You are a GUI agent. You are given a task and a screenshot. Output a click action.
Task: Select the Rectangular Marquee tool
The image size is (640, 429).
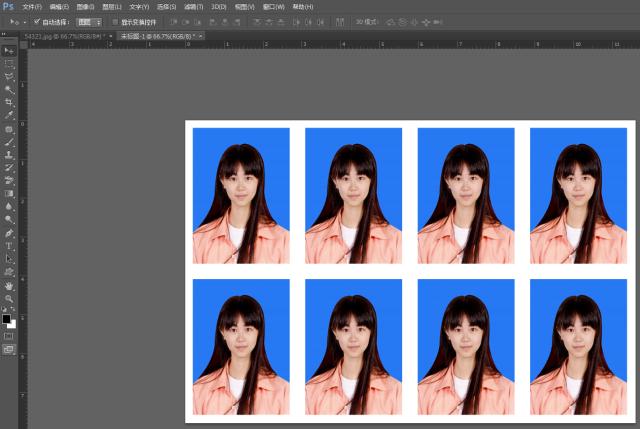(x=9, y=63)
